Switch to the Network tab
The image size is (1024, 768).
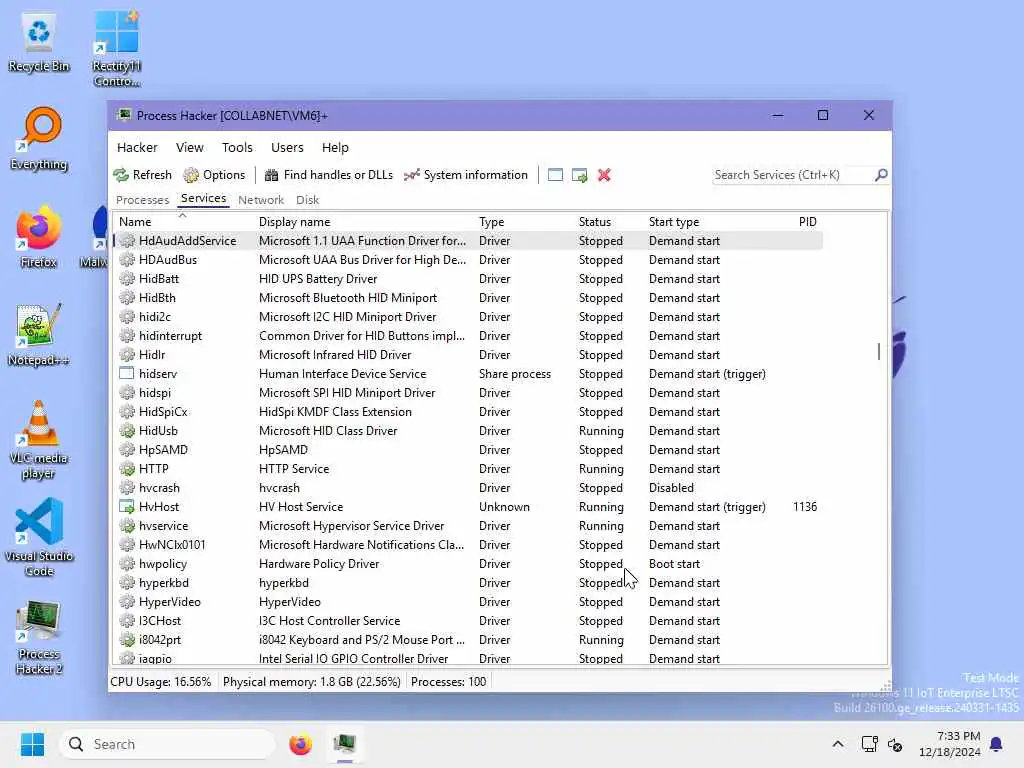pos(261,200)
